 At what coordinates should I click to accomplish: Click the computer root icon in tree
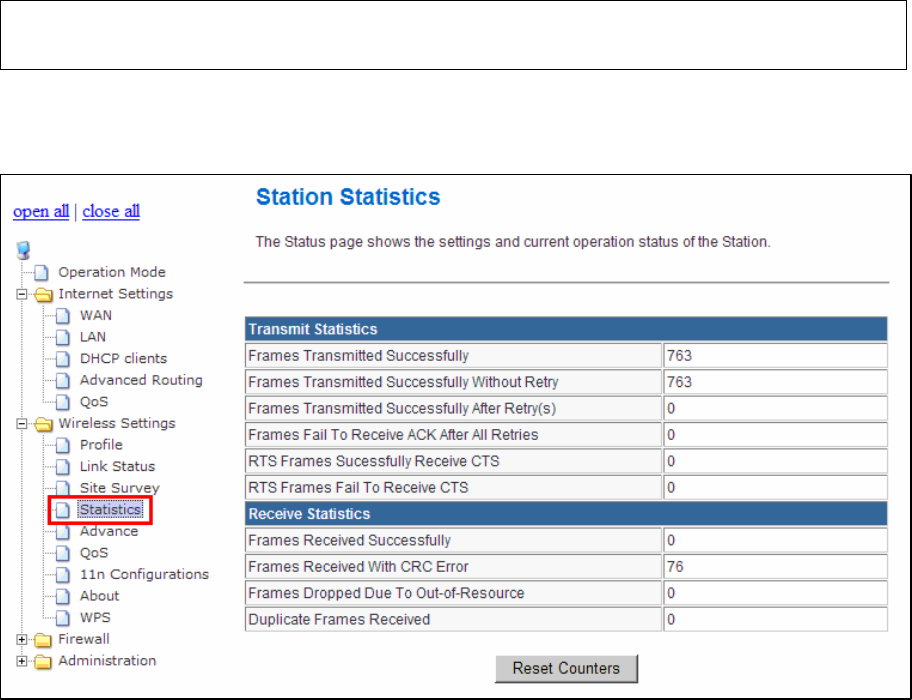[x=23, y=251]
